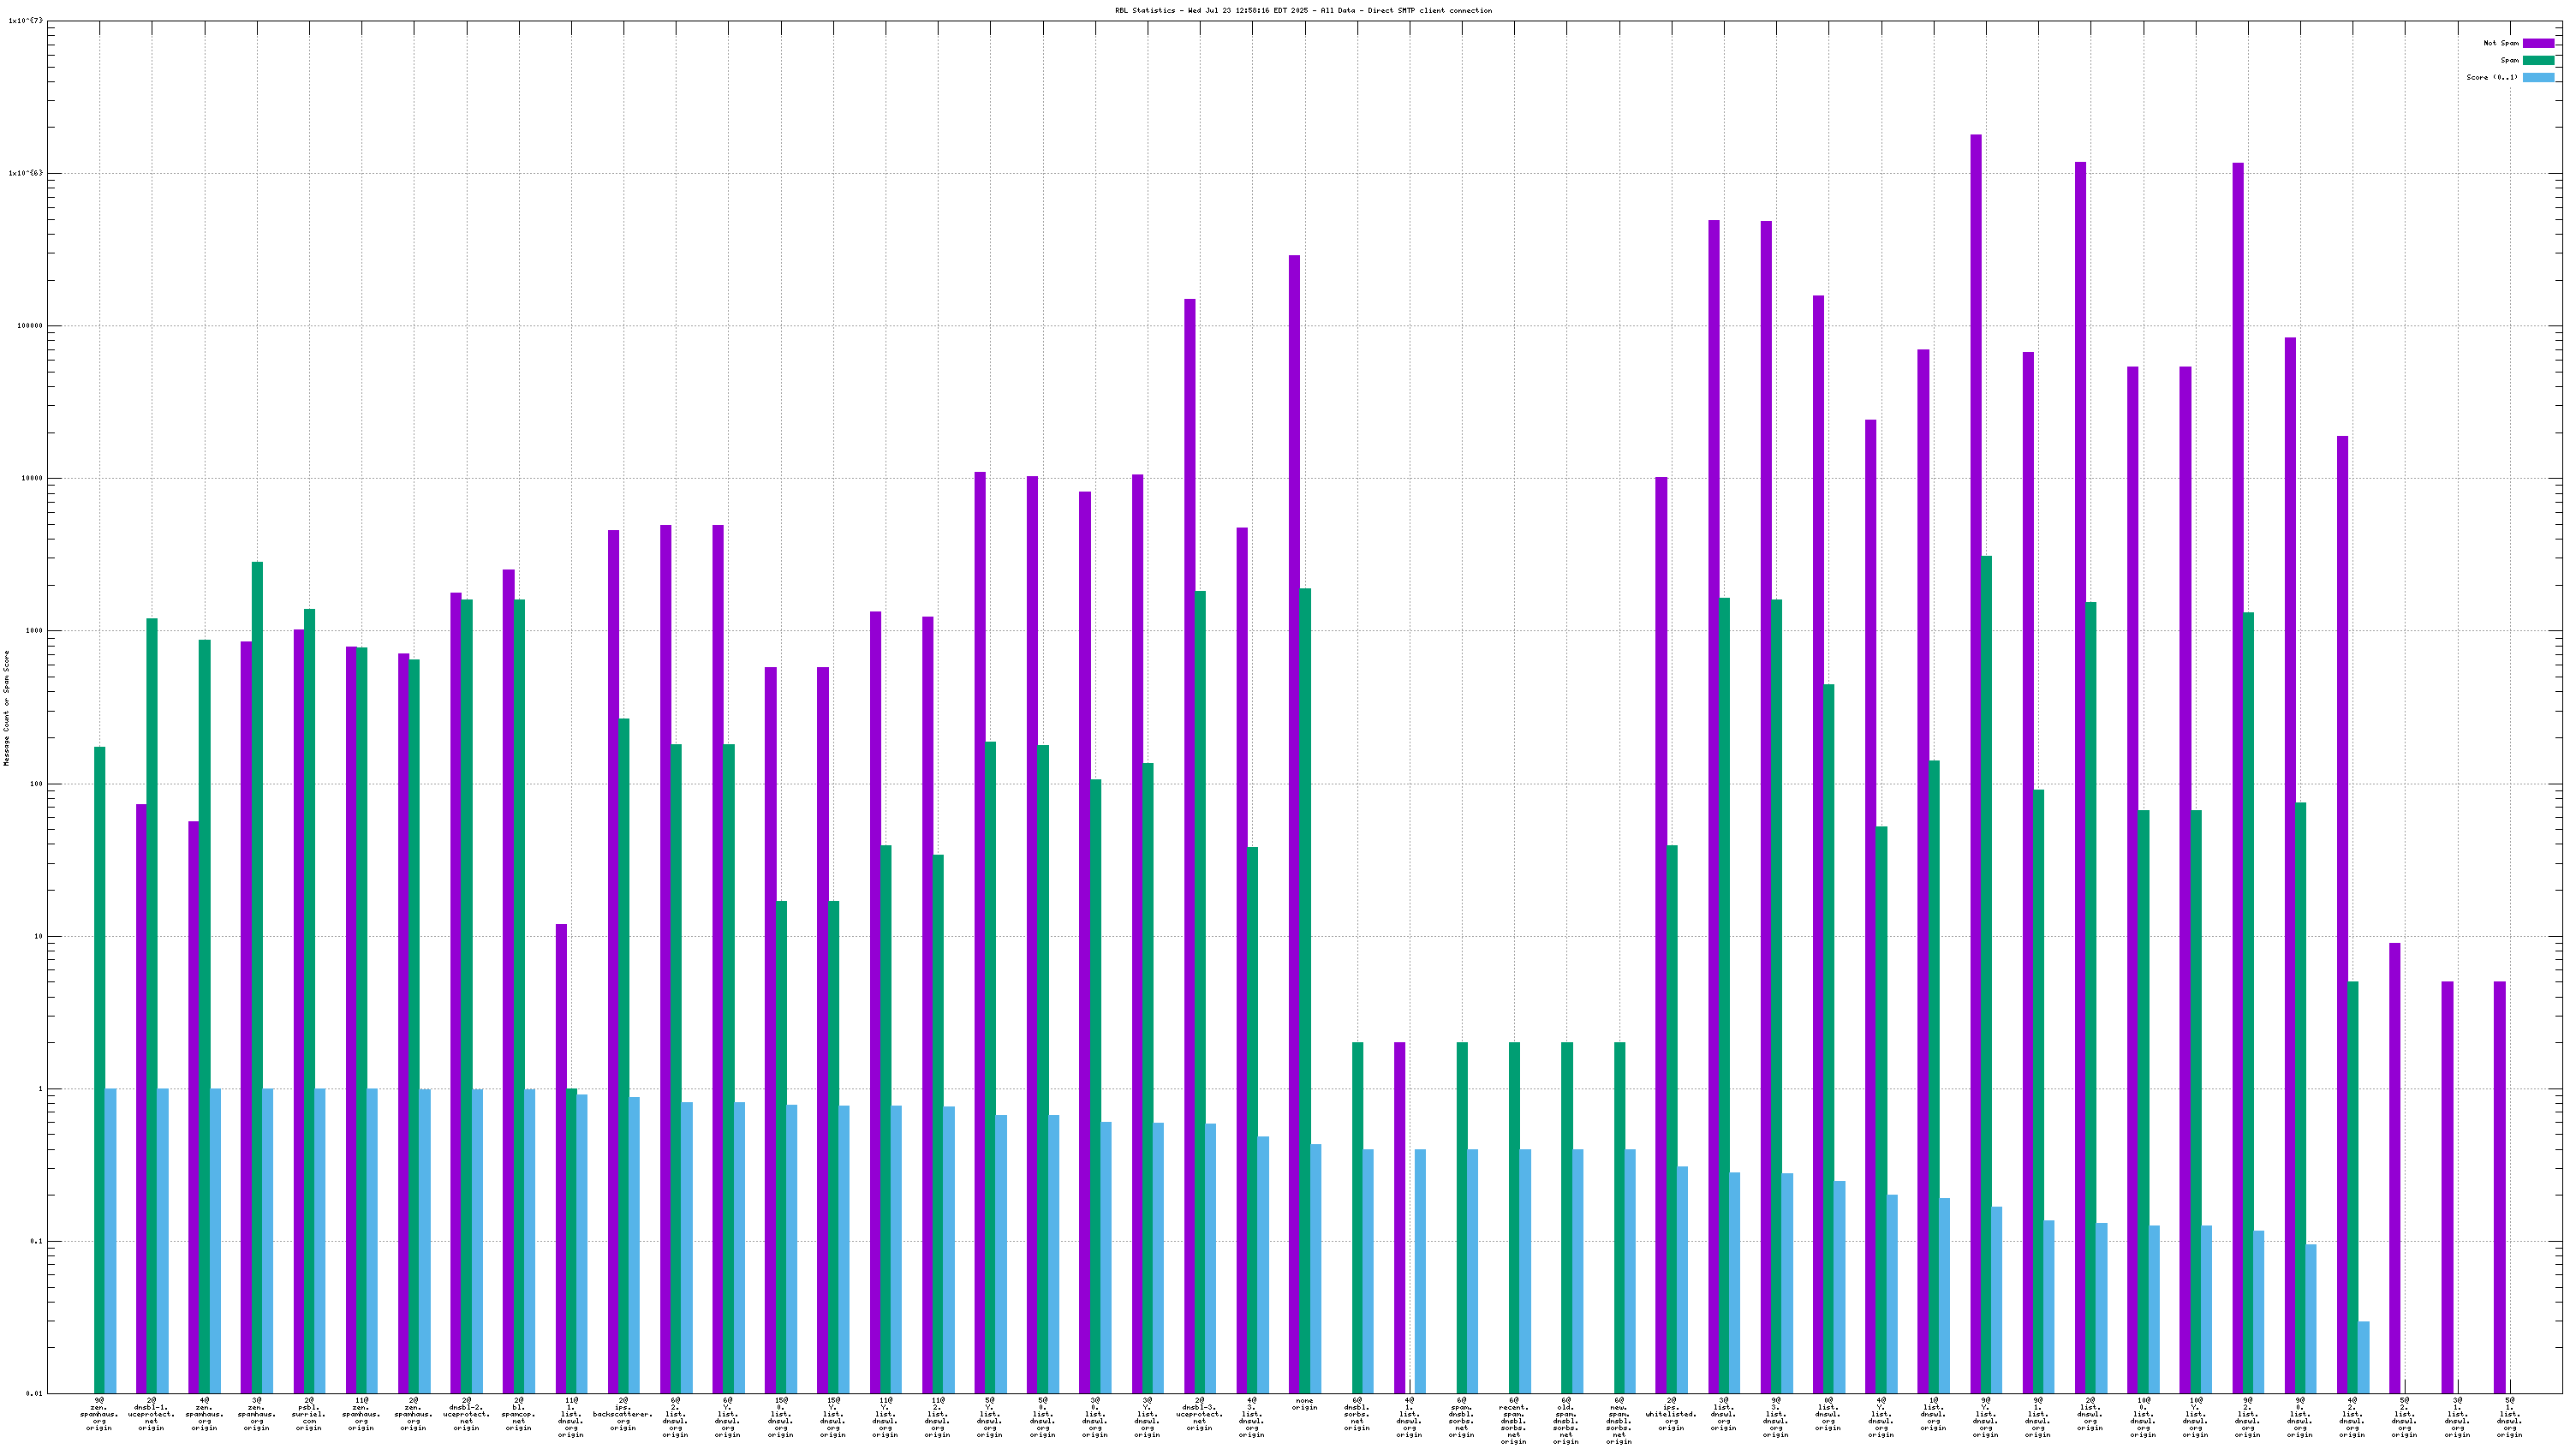This screenshot has height=1449, width=2576.
Task: Click the none origin axis label
Action: pyautogui.click(x=1304, y=1404)
